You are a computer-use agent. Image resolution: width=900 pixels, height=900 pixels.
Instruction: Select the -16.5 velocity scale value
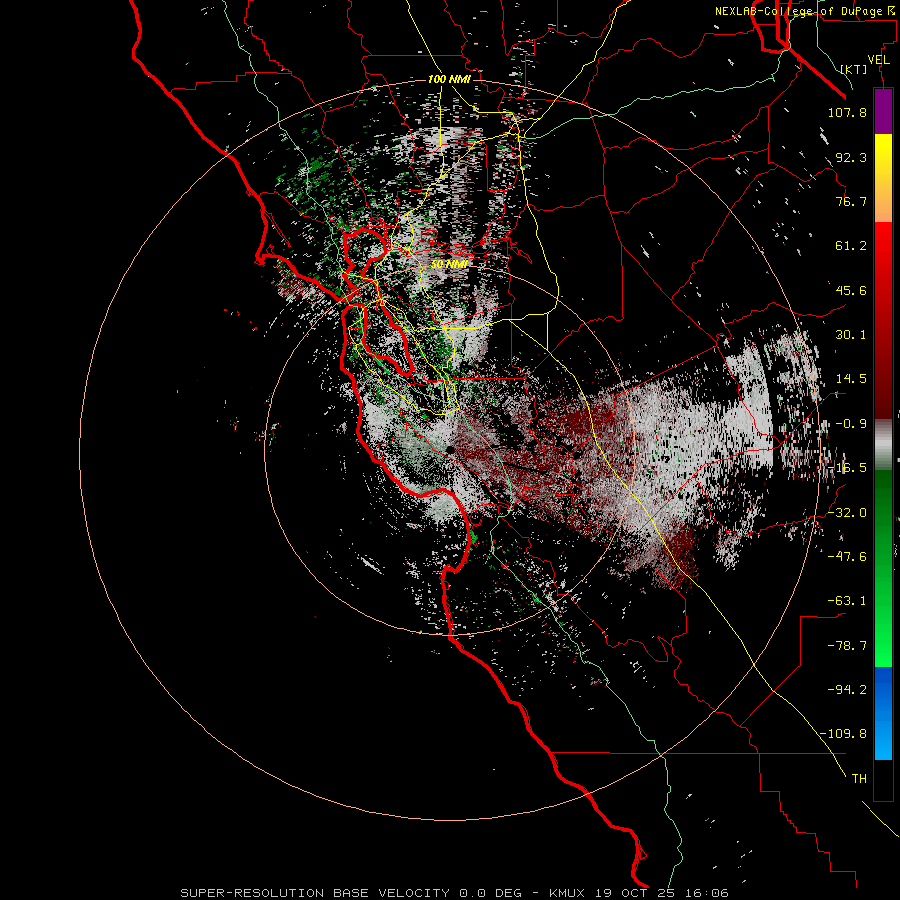tap(847, 468)
